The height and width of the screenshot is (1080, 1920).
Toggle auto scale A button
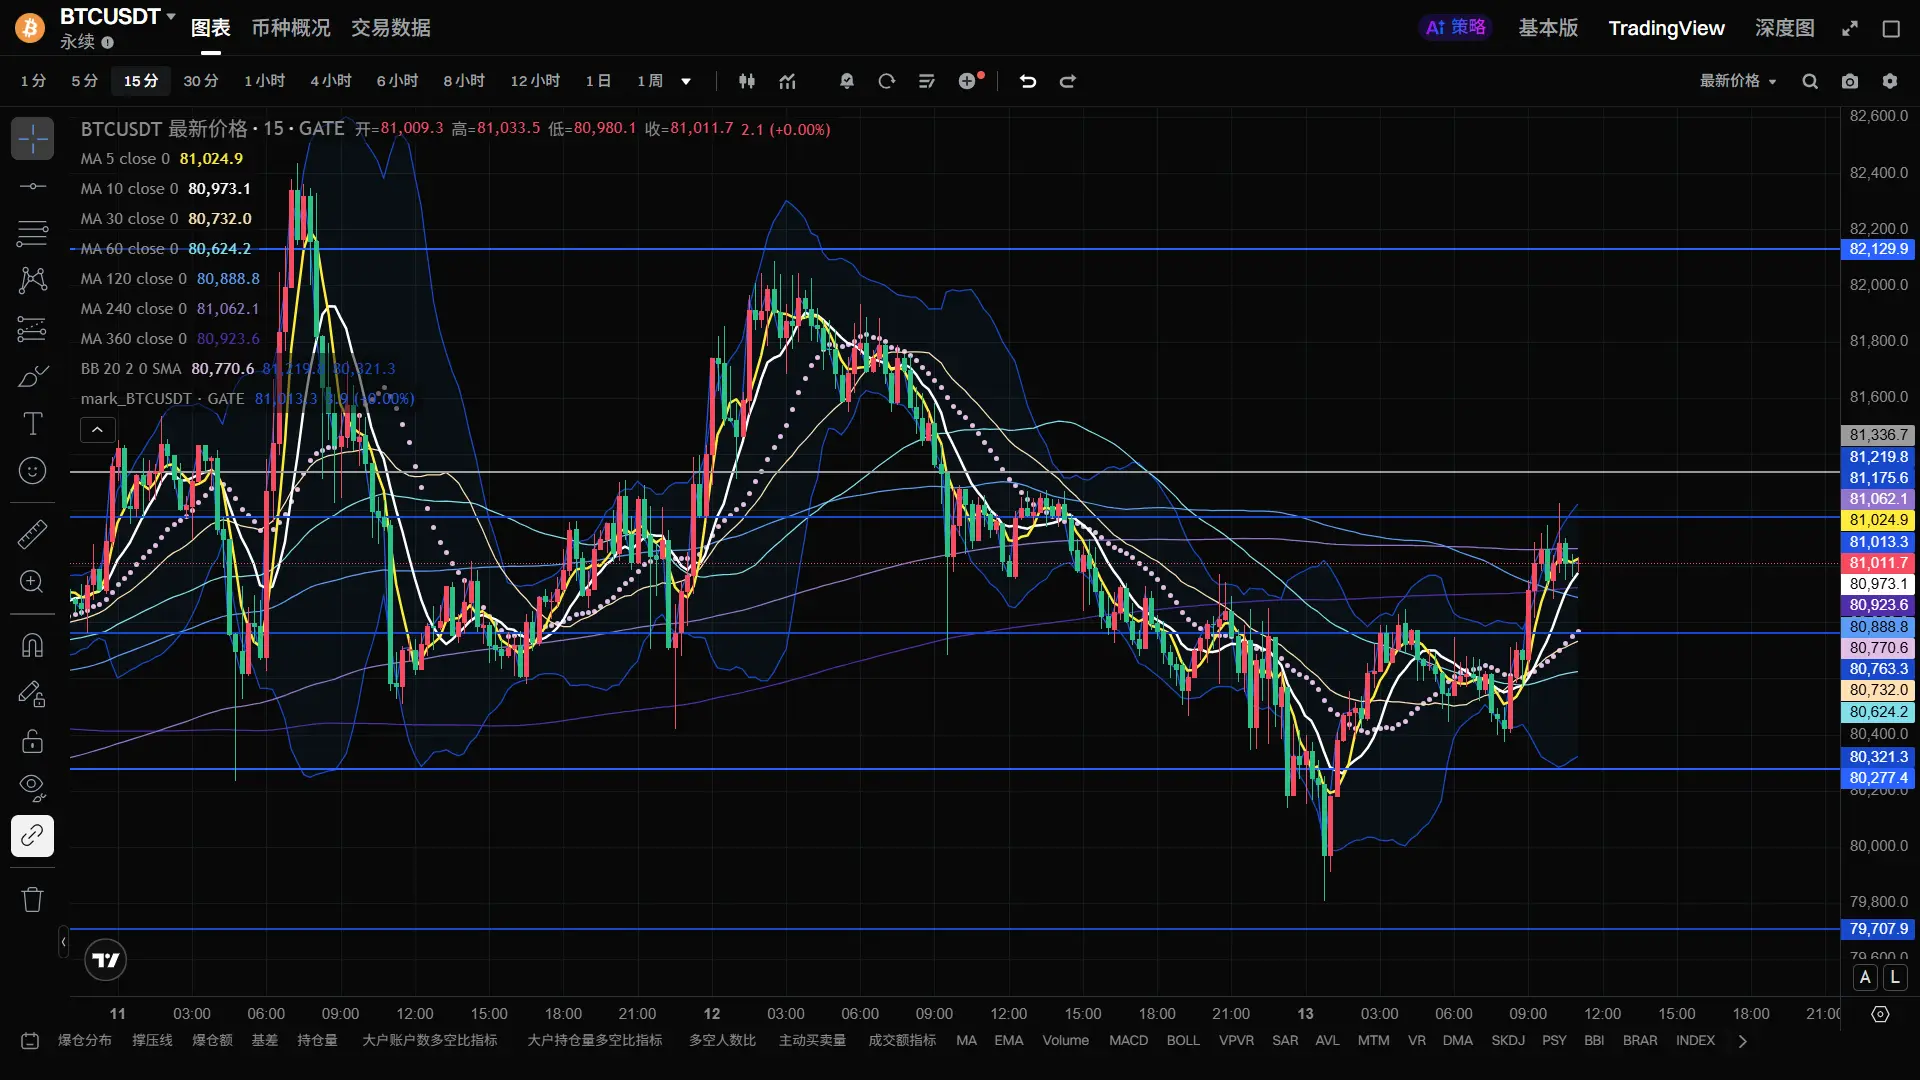(x=1866, y=977)
